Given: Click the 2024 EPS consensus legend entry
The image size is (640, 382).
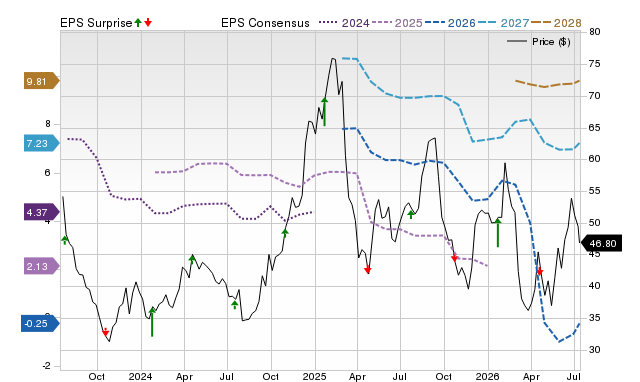Looking at the screenshot, I should 344,23.
